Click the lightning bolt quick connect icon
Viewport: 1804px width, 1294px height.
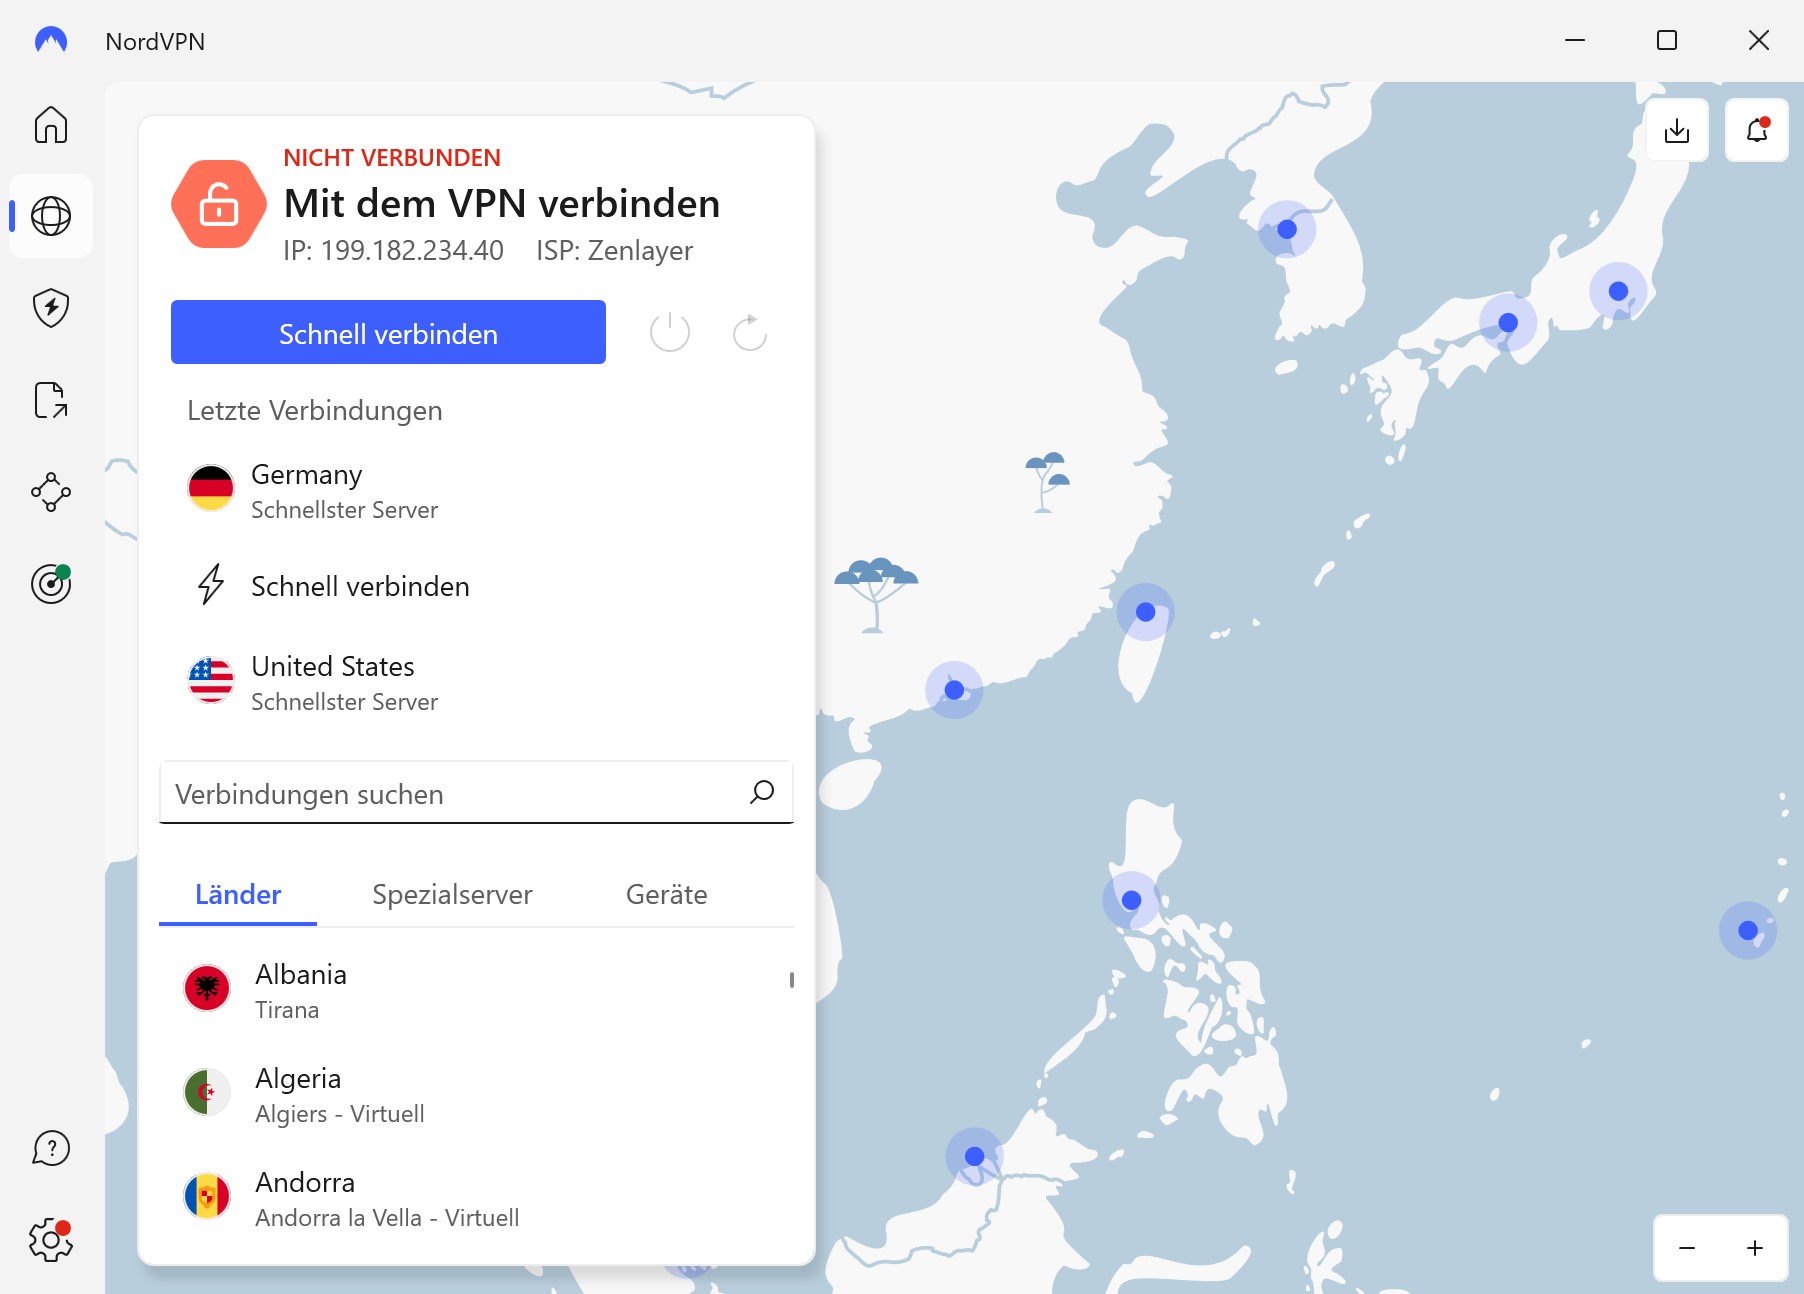coord(211,585)
